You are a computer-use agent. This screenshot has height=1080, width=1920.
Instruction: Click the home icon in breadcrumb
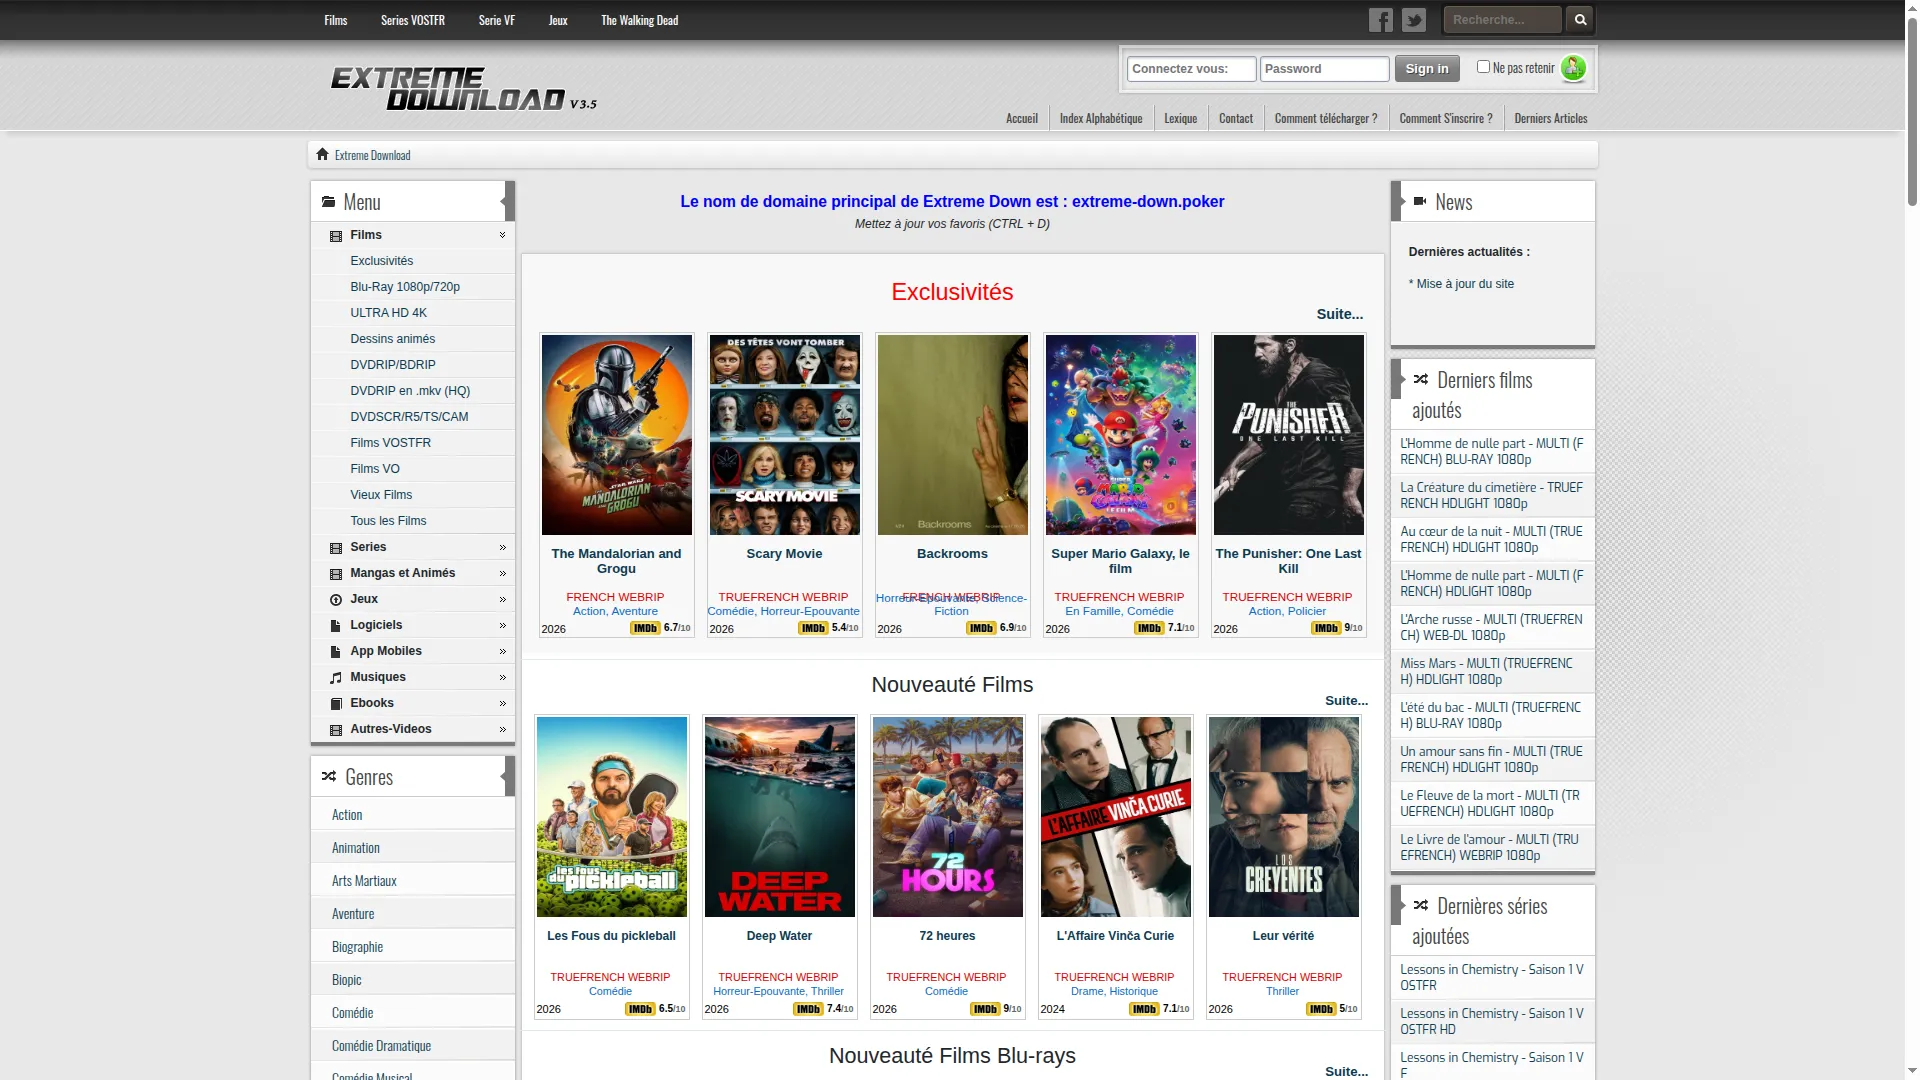point(322,154)
